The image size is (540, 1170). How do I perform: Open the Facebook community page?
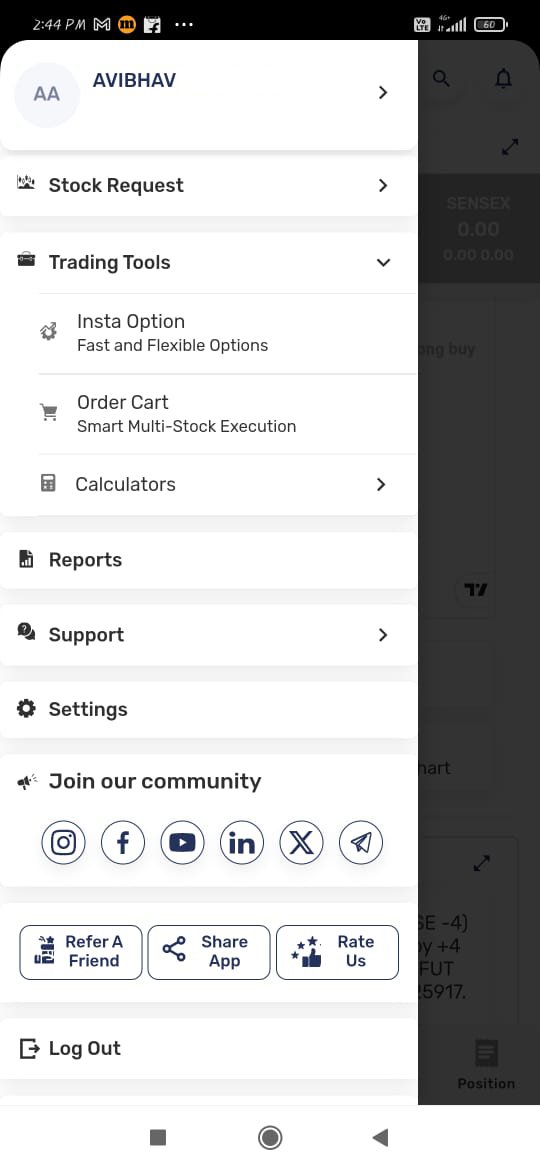(x=123, y=843)
